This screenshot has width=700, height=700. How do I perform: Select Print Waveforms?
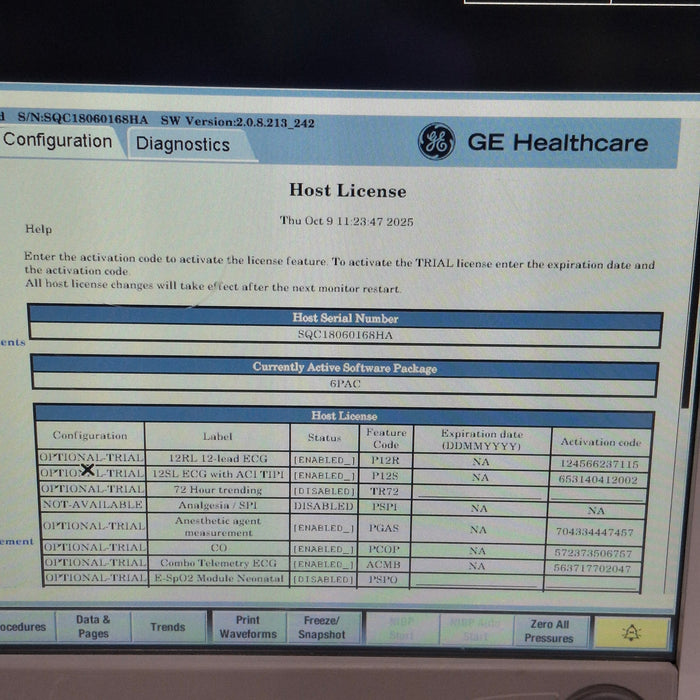pyautogui.click(x=248, y=627)
